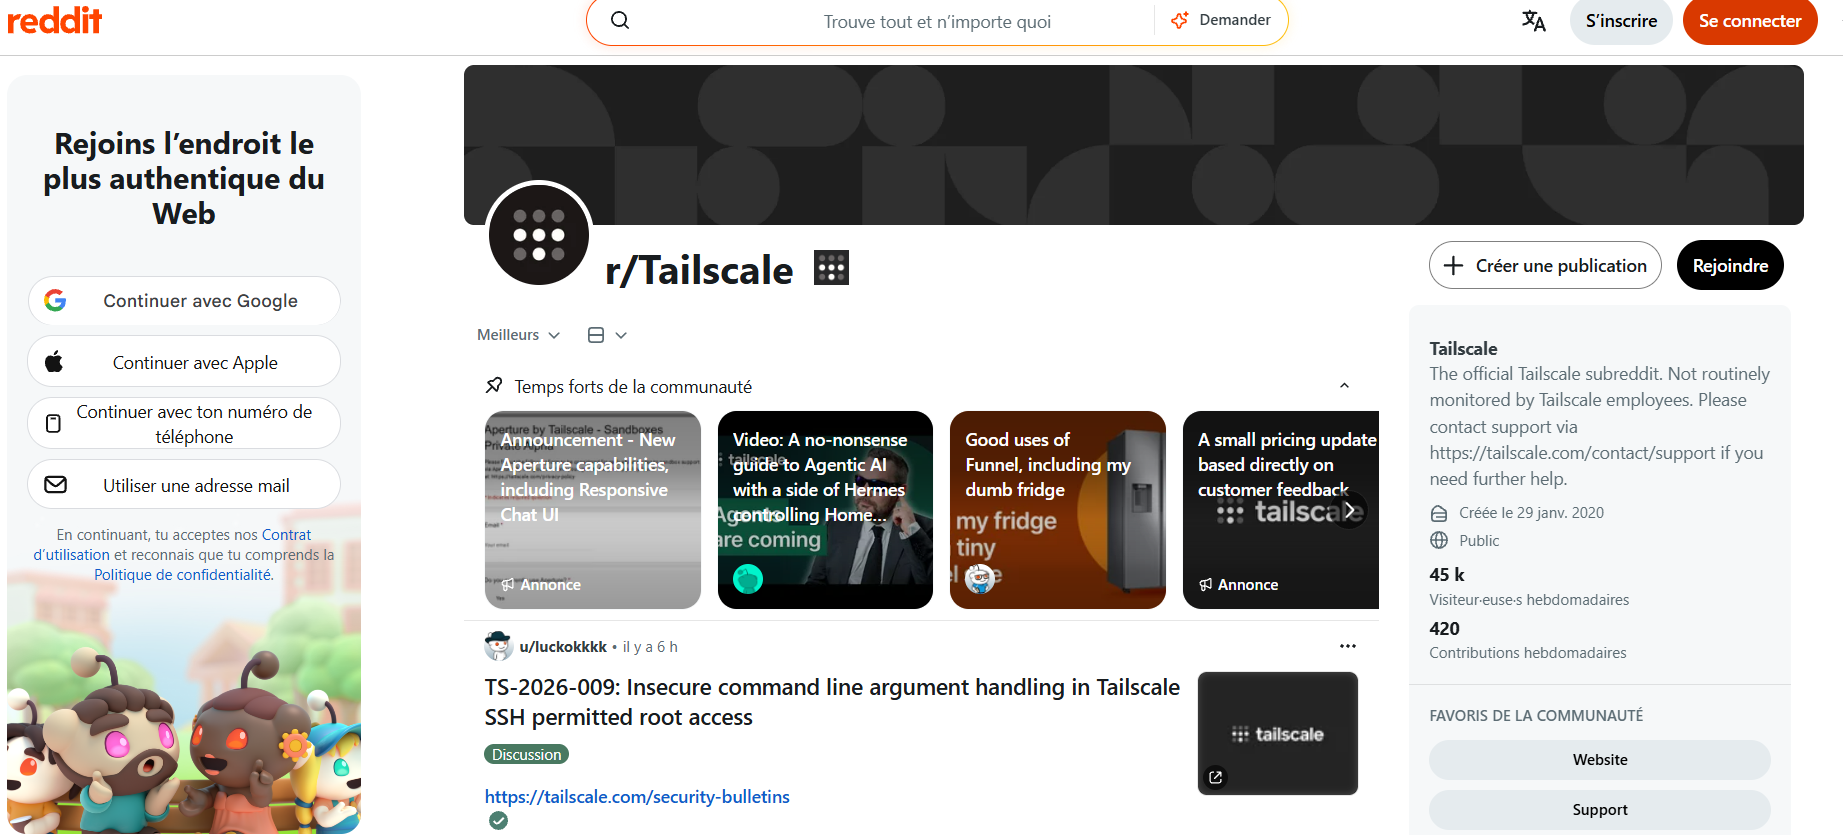Continue with Google sign-in

(x=184, y=301)
